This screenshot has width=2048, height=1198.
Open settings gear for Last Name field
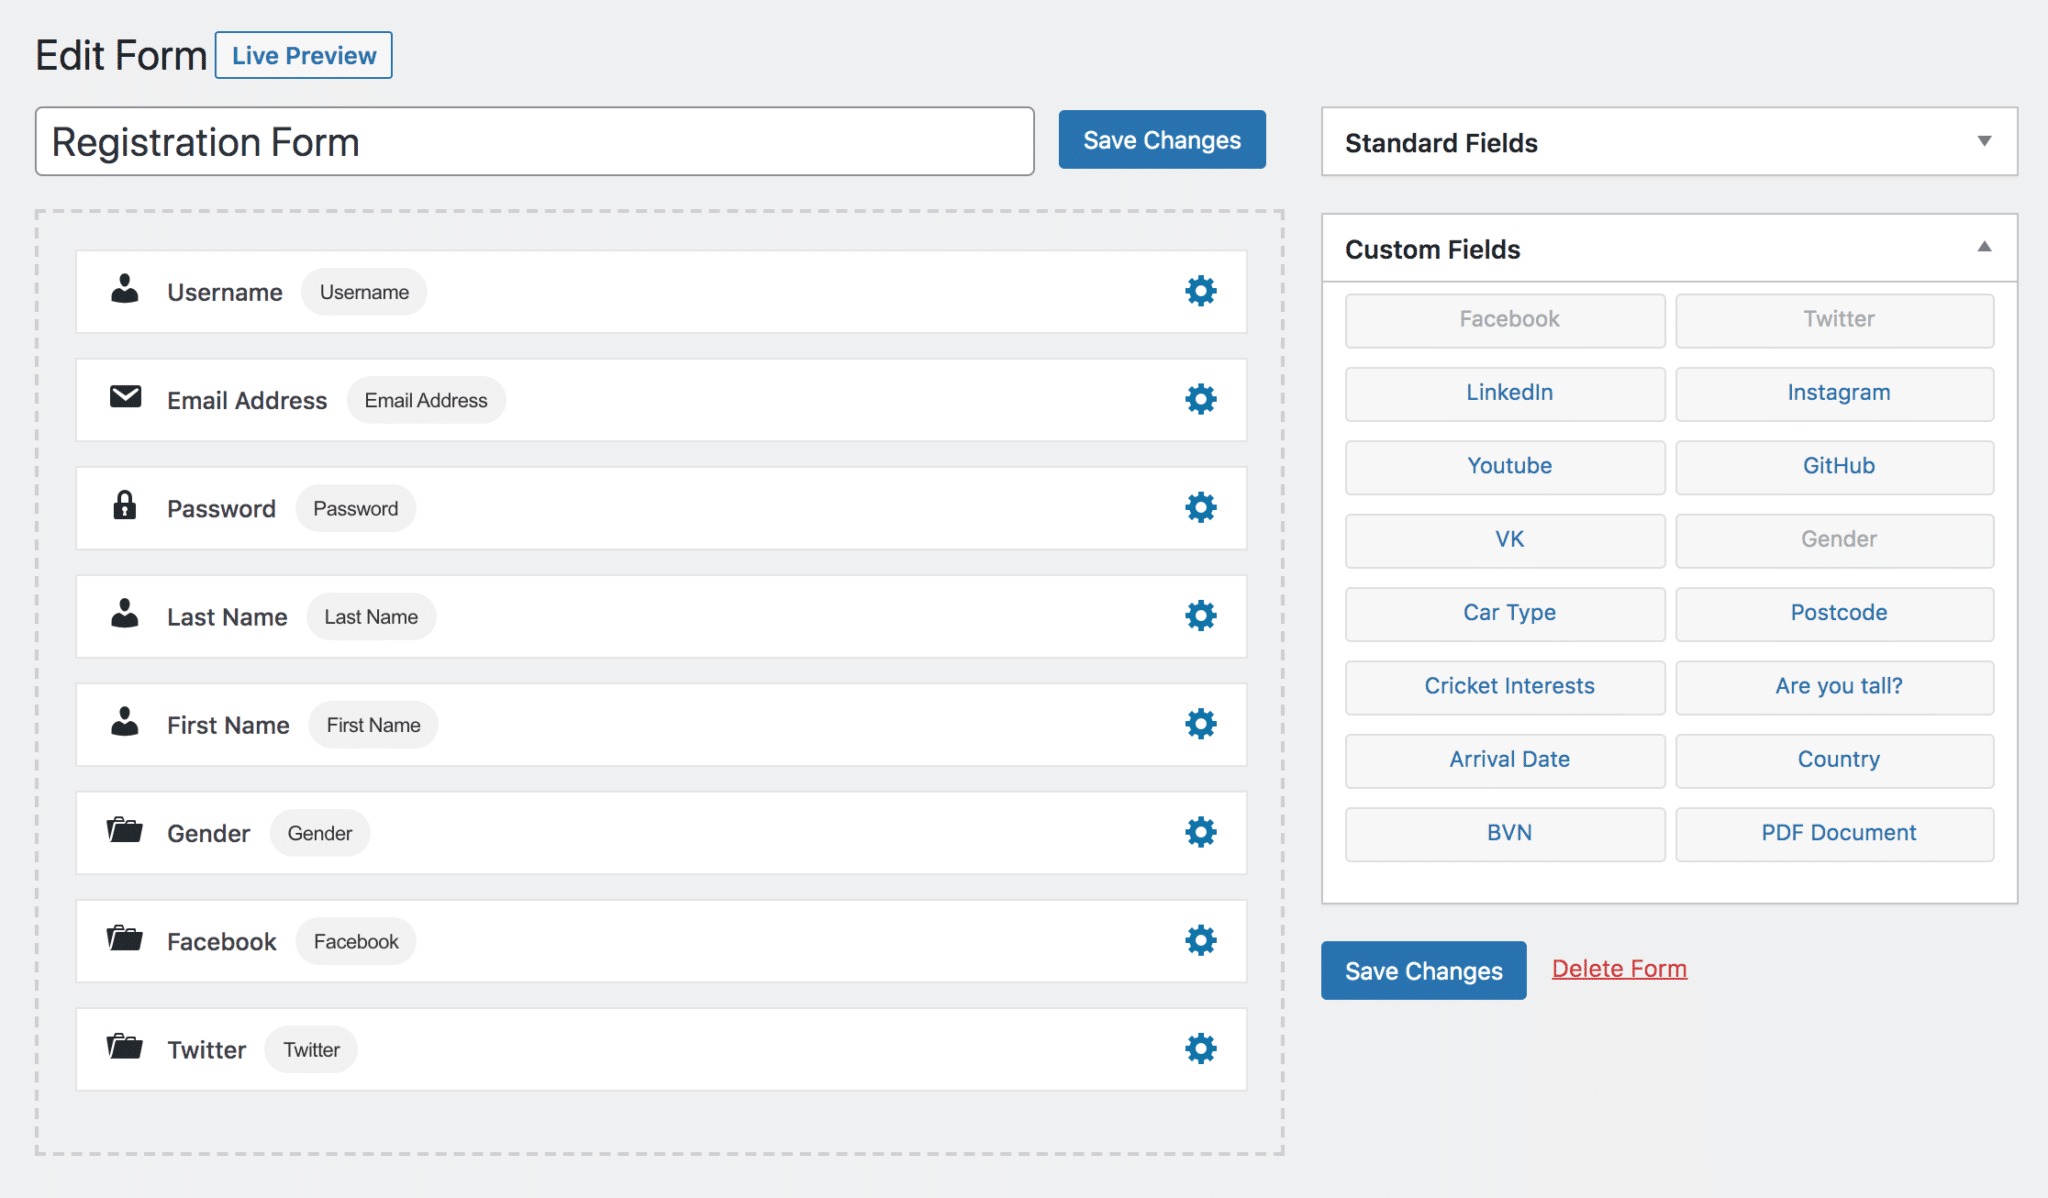(x=1200, y=615)
